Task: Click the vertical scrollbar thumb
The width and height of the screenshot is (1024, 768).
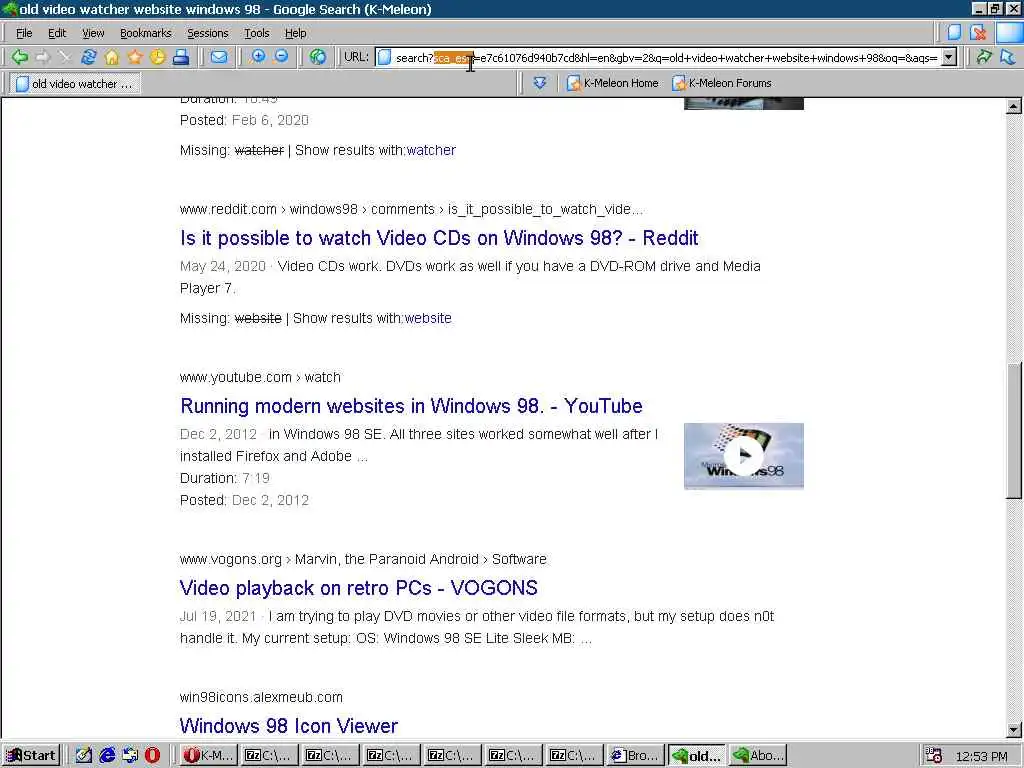Action: pos(1014,431)
